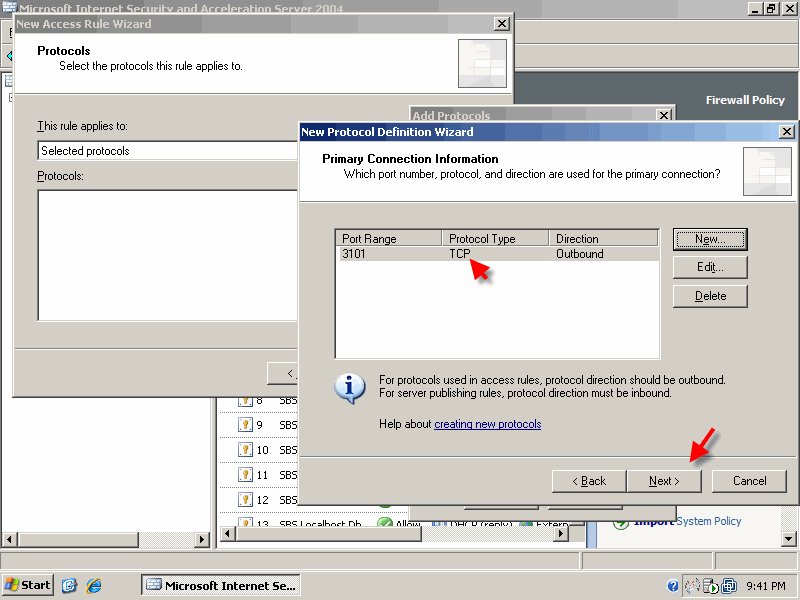The width and height of the screenshot is (800, 600).
Task: Click the wizard banner graphic in Protocol Definition Wizard
Action: click(x=767, y=171)
